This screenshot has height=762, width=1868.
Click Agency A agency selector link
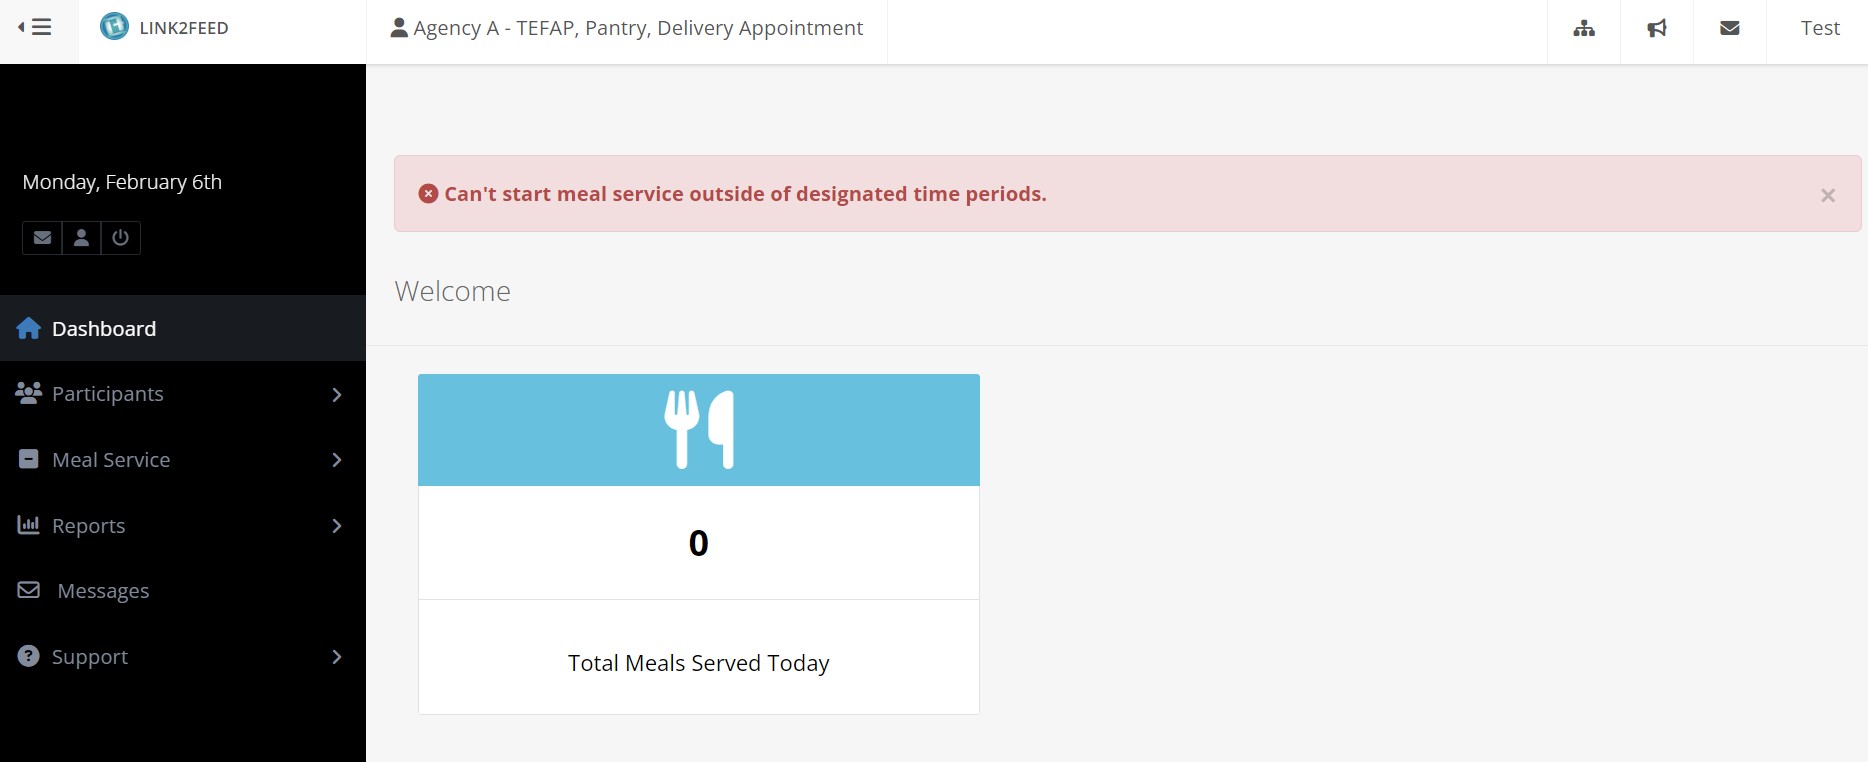pyautogui.click(x=627, y=29)
